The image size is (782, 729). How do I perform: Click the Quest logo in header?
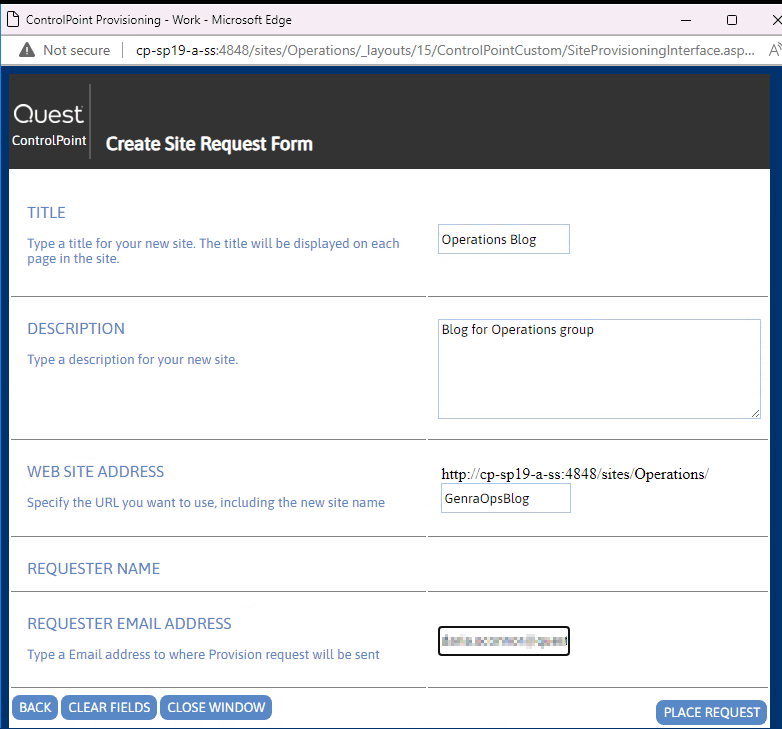click(x=49, y=114)
